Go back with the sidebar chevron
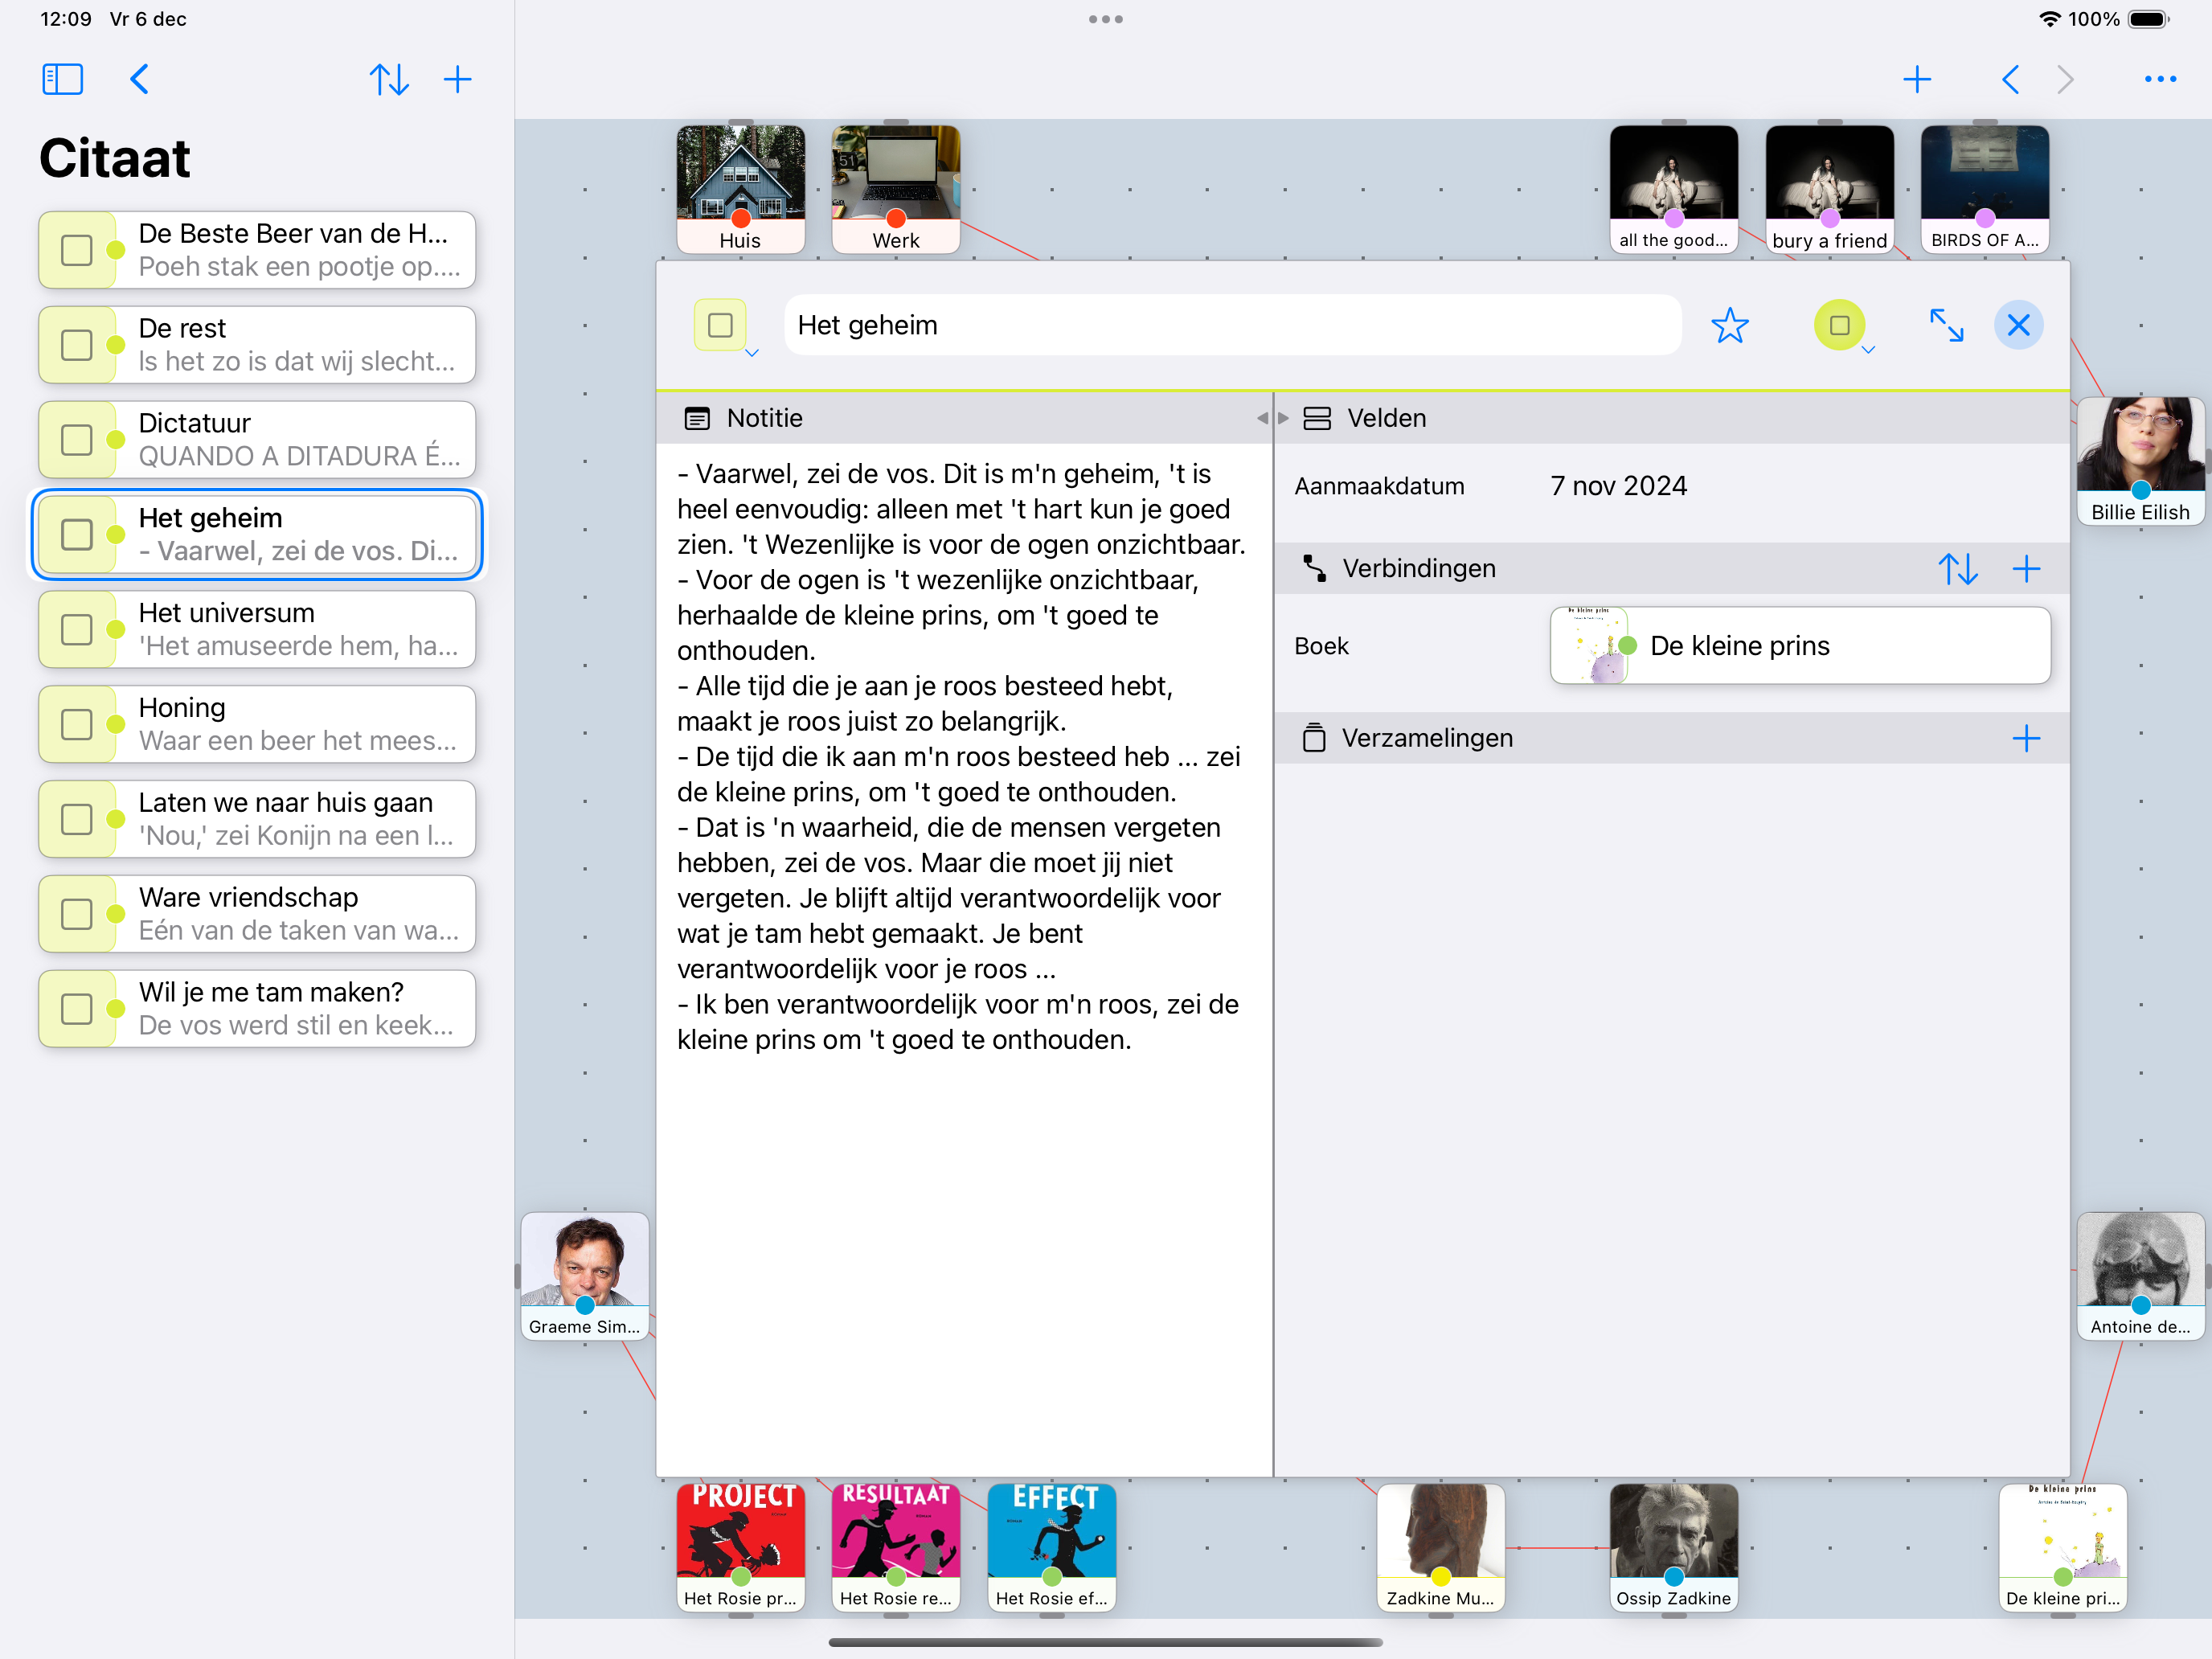This screenshot has height=1659, width=2212. pyautogui.click(x=140, y=79)
